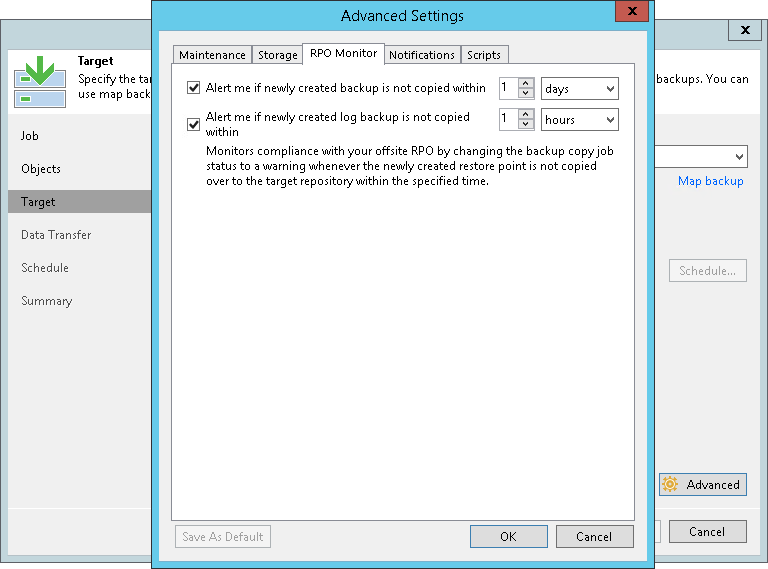Increase the backup copy days value
This screenshot has height=569, width=768.
point(526,83)
